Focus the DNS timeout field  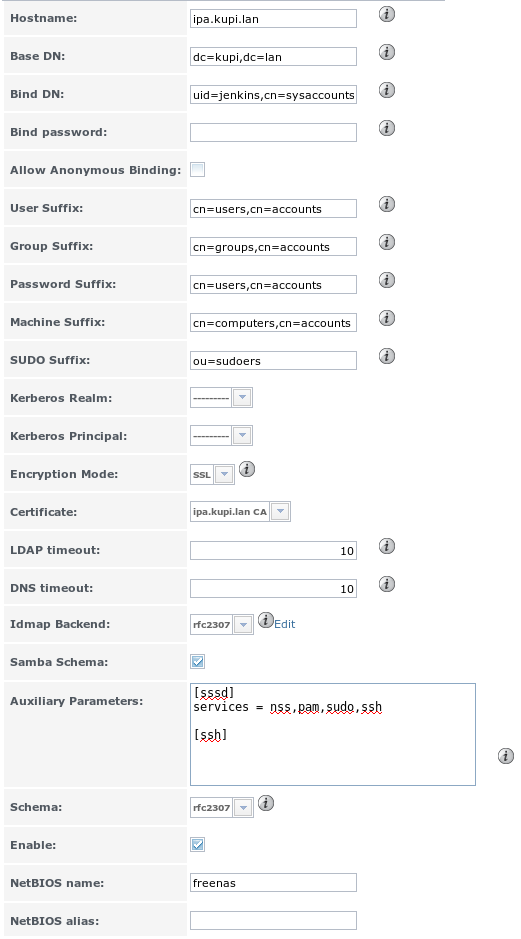pos(274,588)
